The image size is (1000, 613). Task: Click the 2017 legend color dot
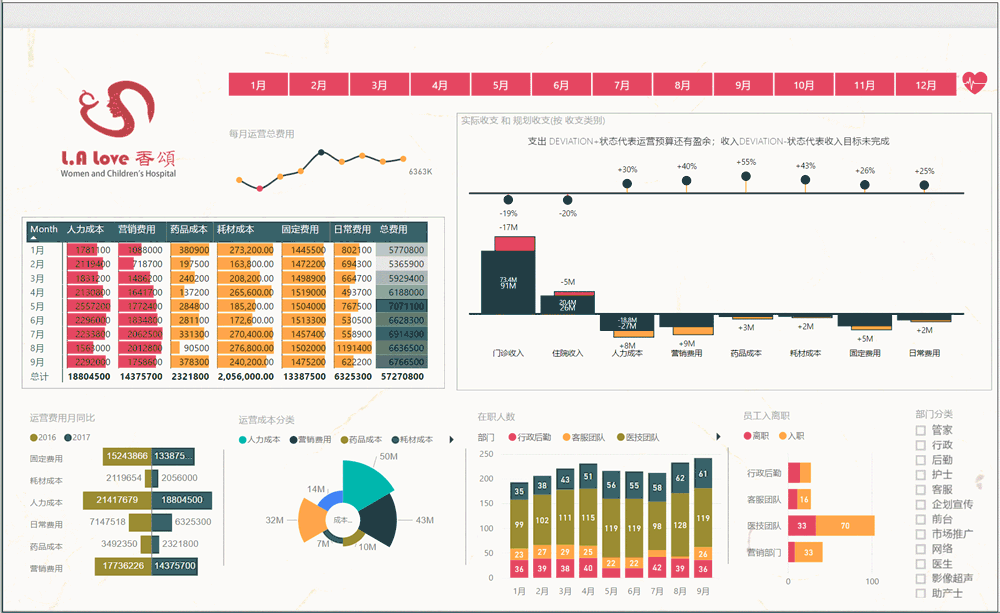tap(68, 438)
